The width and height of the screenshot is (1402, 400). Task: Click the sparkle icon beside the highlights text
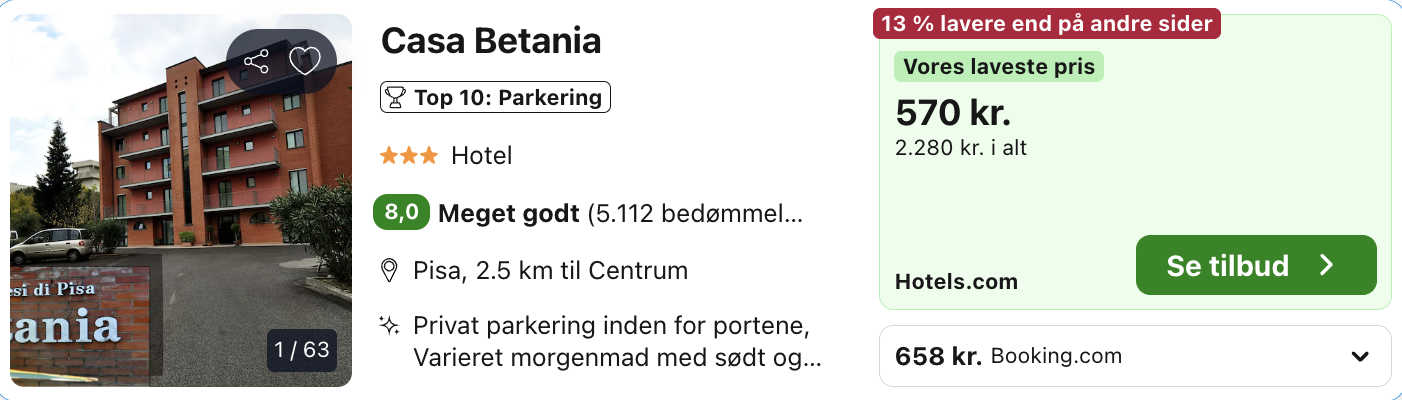click(390, 326)
